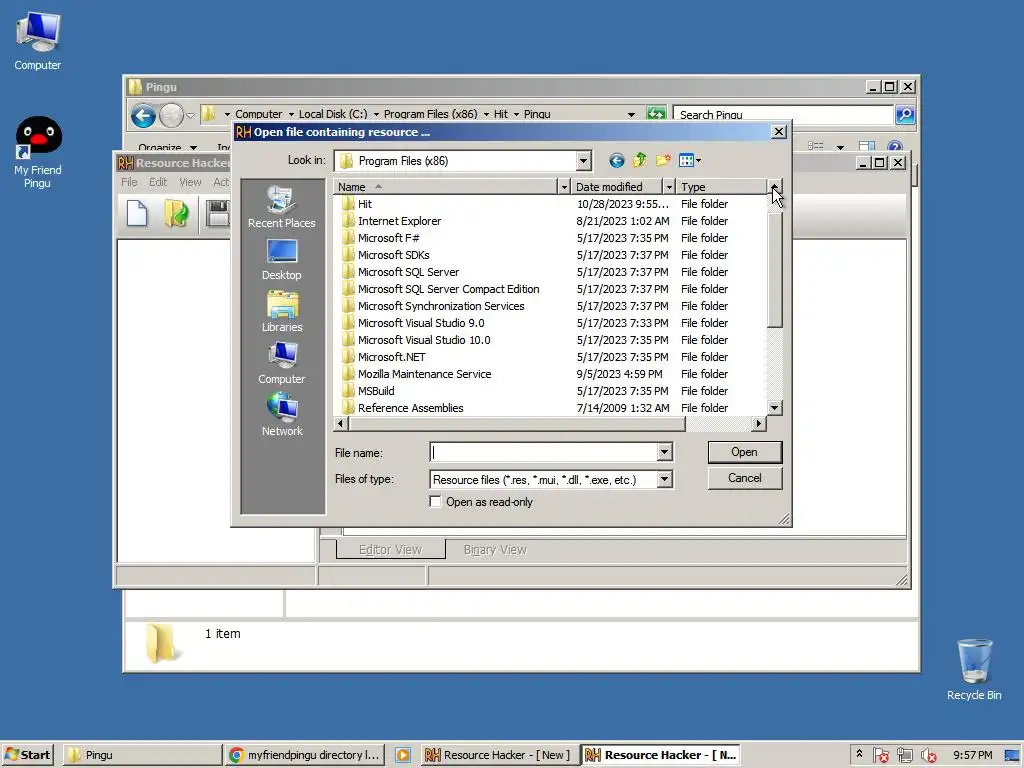Click the refresh icon in the Pingu address bar
This screenshot has height=768, width=1024.
pos(656,114)
